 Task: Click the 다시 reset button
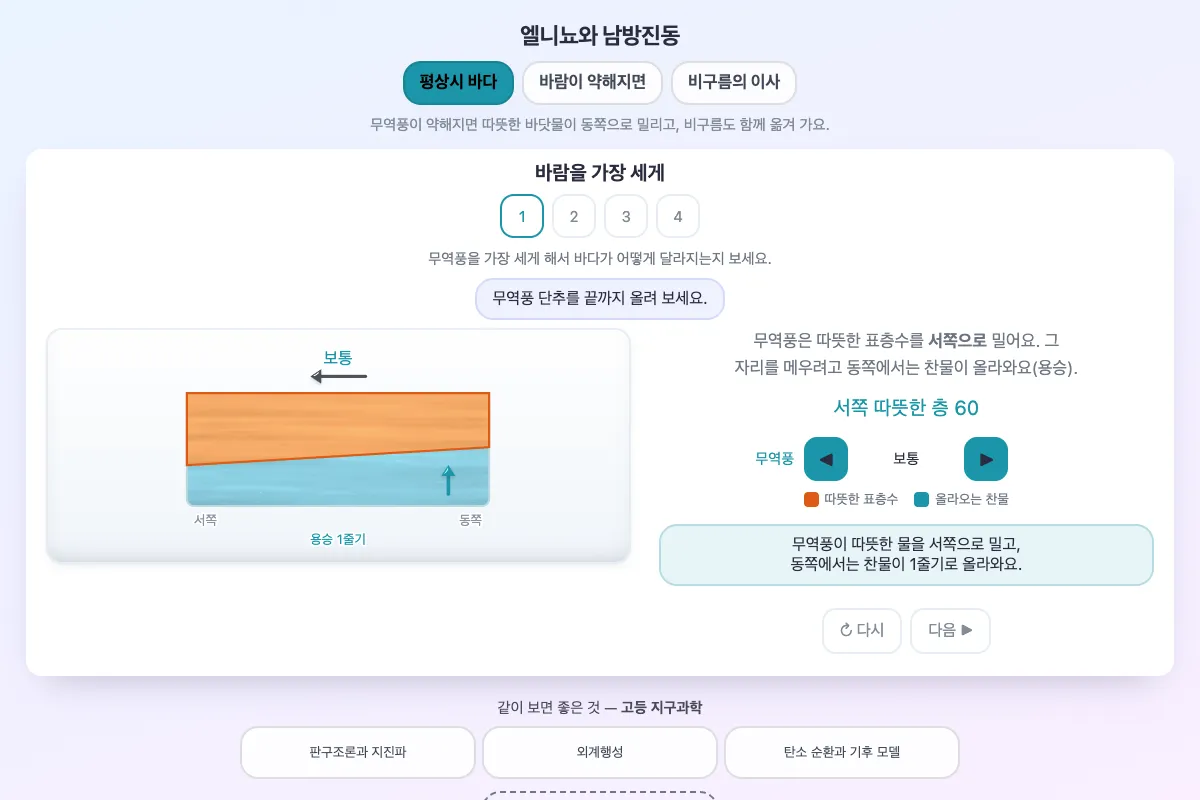pyautogui.click(x=862, y=631)
